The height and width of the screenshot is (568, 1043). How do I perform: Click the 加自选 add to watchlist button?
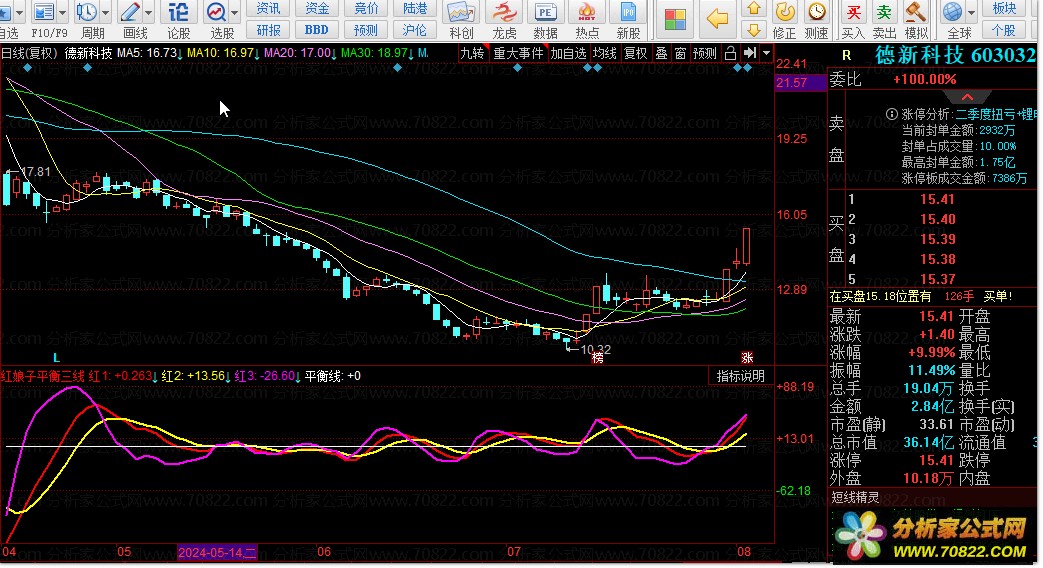(x=568, y=53)
